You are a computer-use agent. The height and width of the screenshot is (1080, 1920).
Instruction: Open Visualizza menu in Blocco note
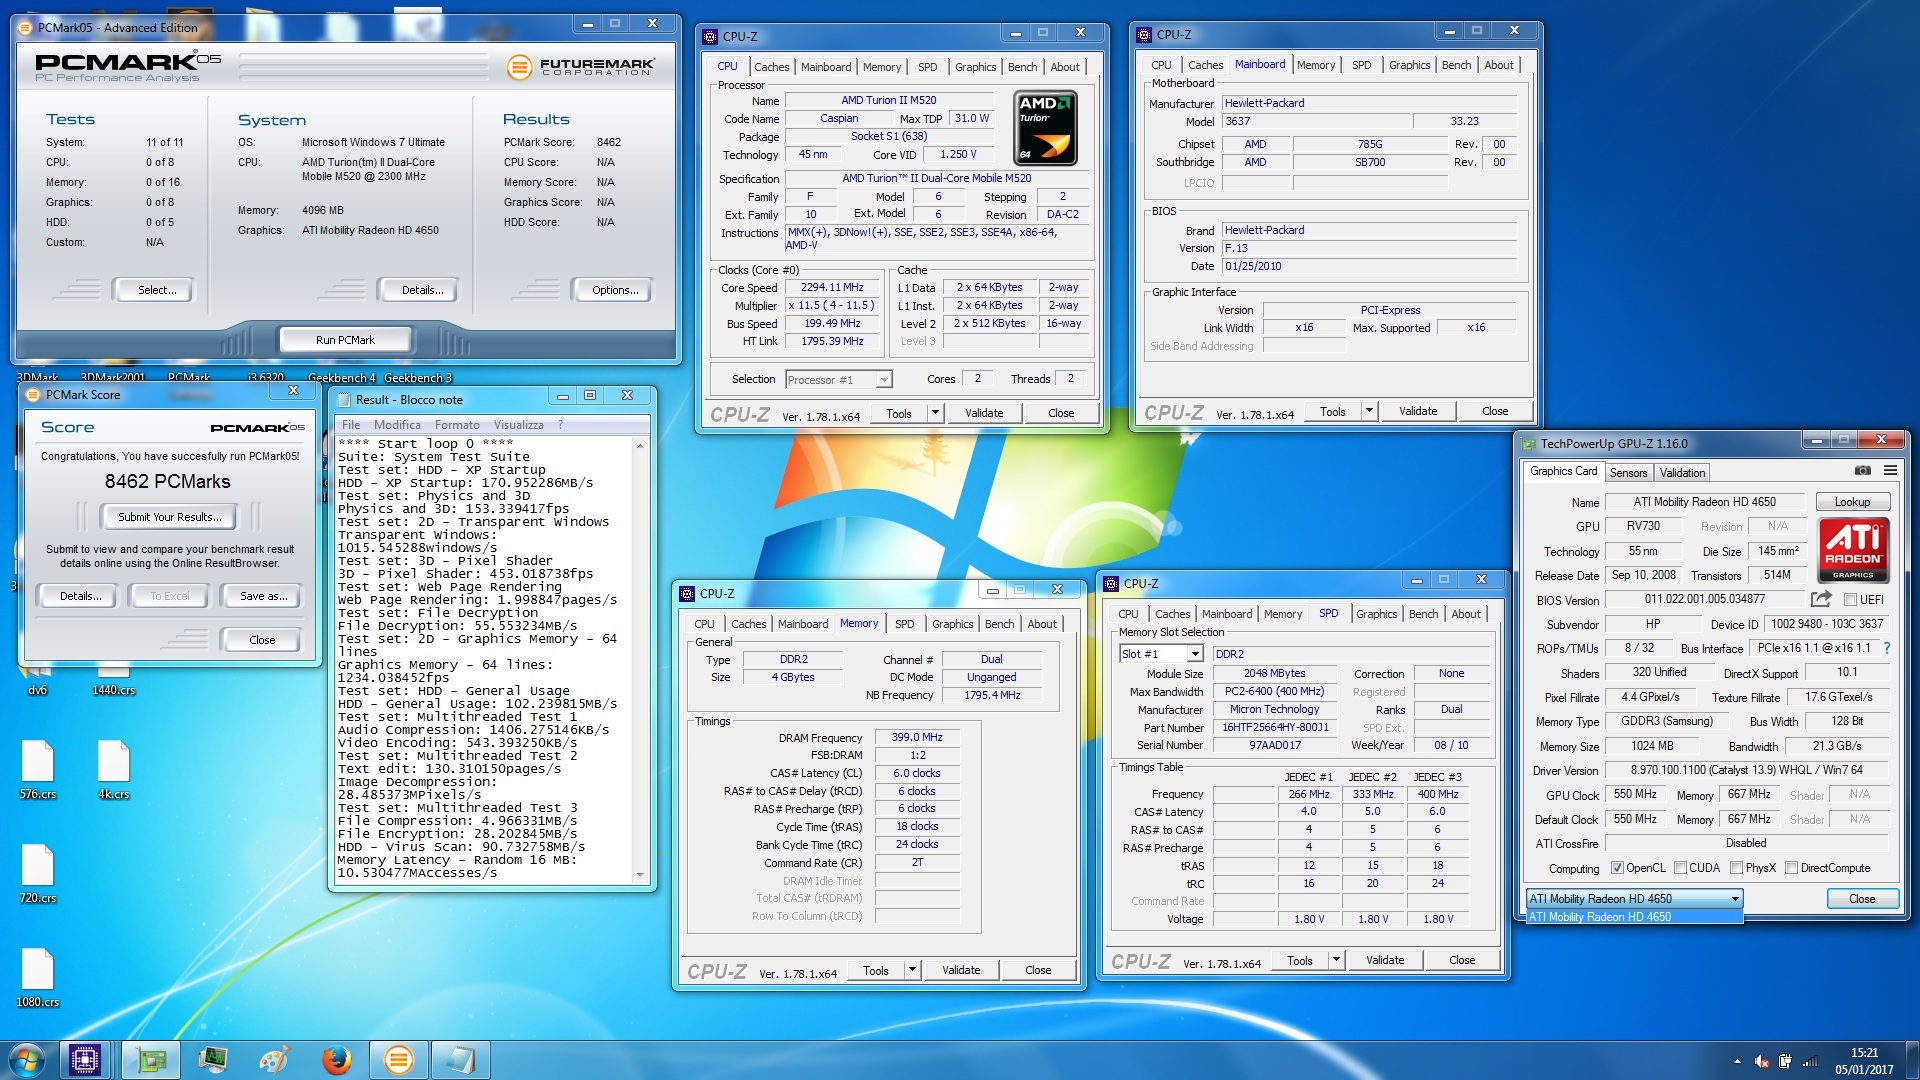[518, 425]
